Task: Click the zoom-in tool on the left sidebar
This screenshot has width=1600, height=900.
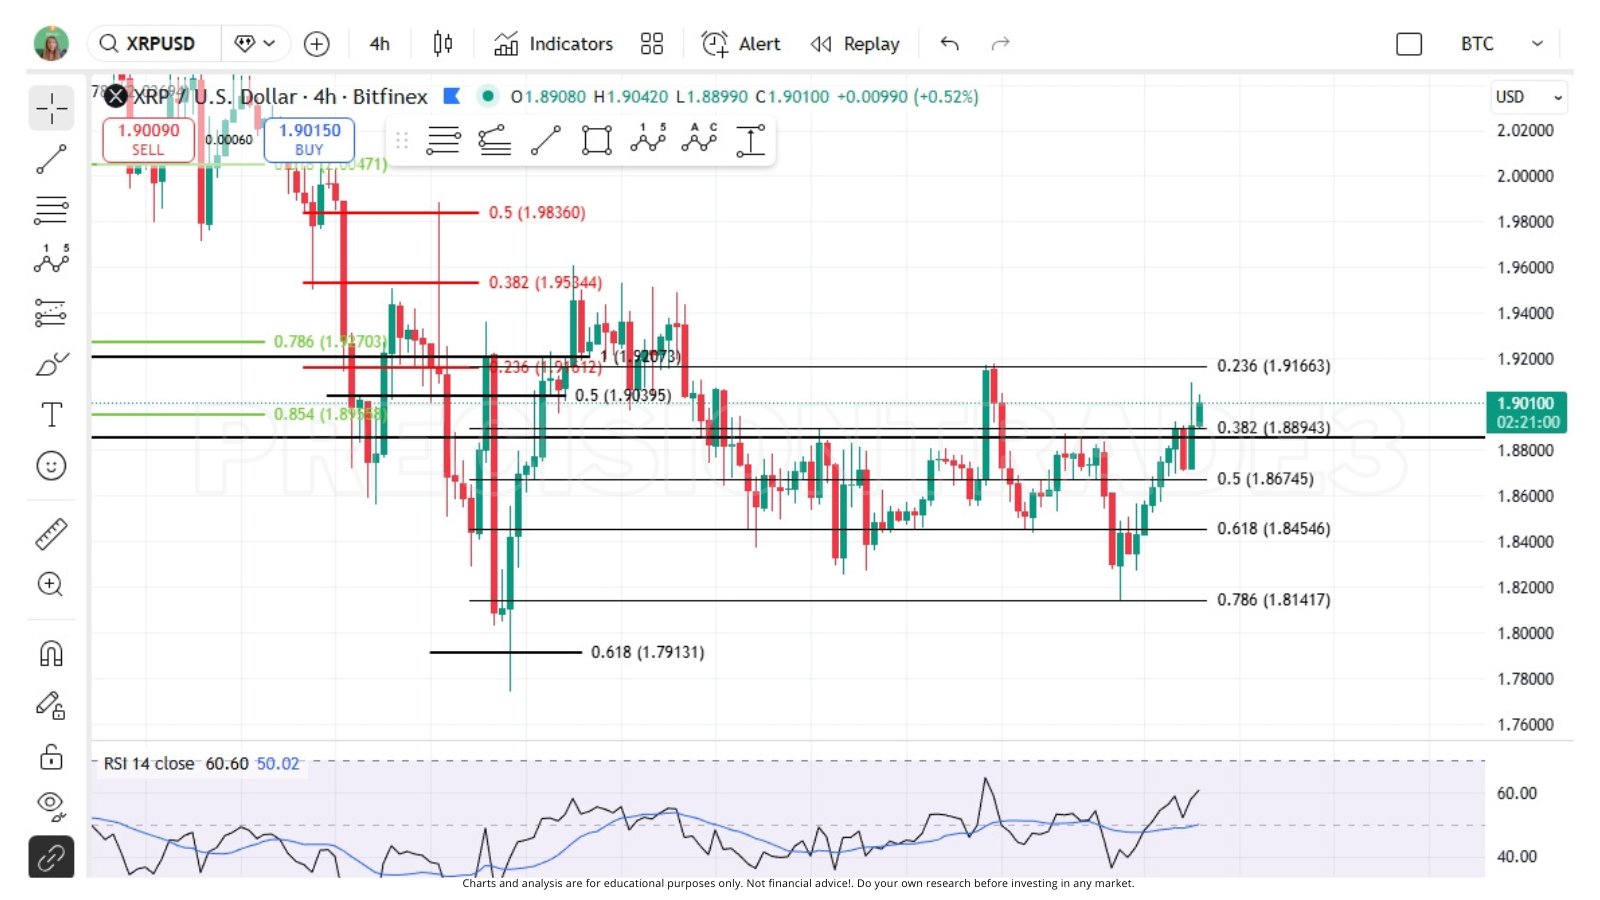Action: pyautogui.click(x=51, y=584)
